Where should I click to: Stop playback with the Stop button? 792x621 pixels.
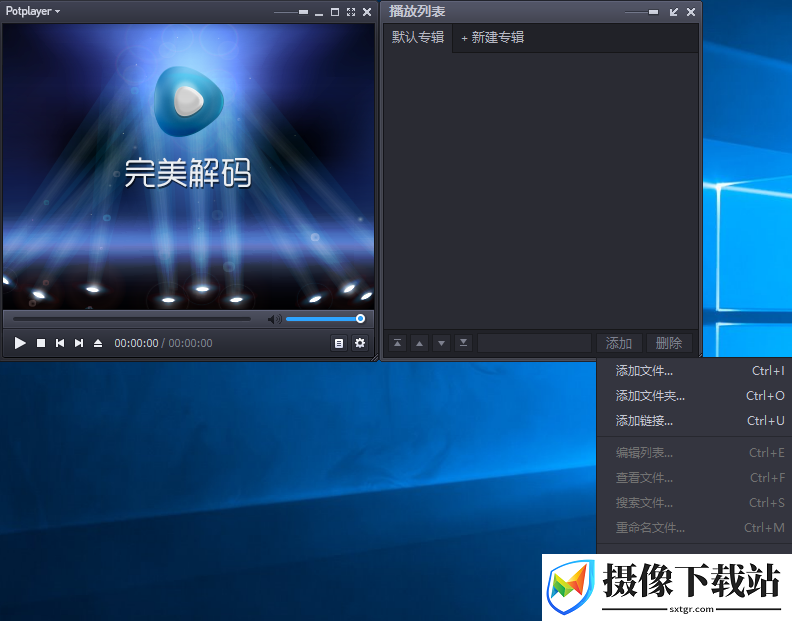tap(41, 343)
